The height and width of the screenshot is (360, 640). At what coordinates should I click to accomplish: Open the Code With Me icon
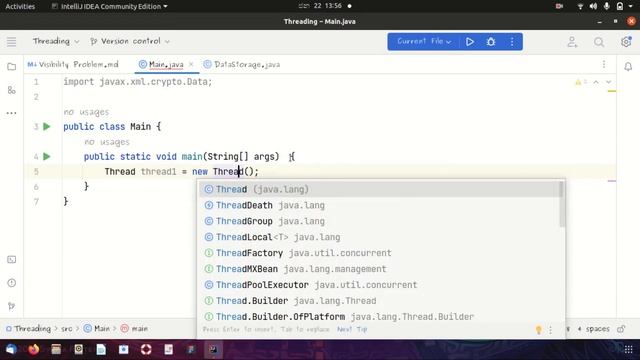(x=572, y=42)
